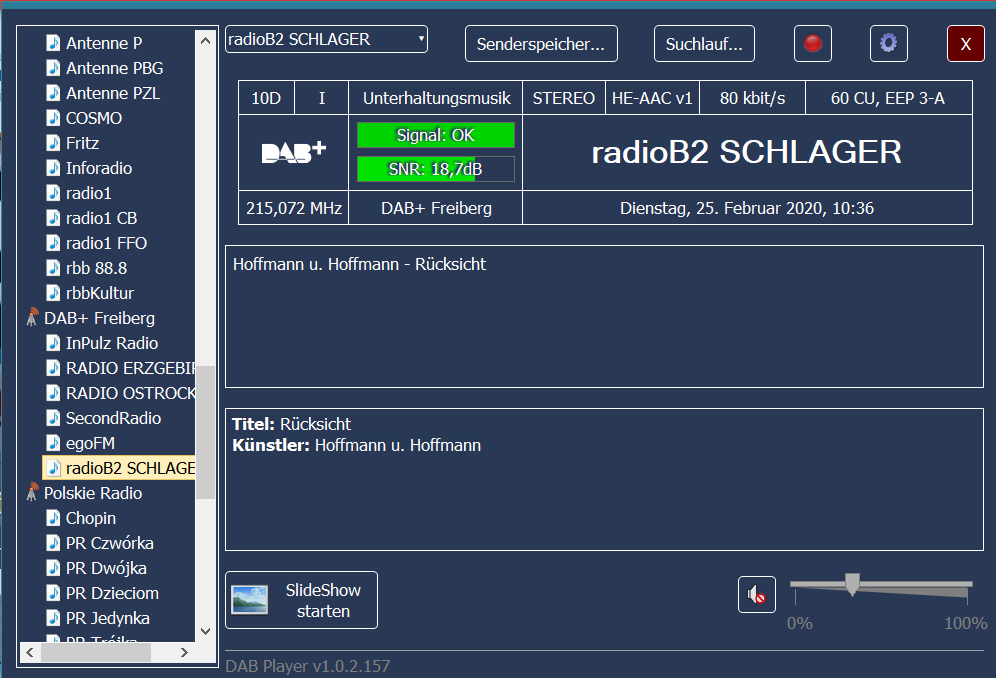Click the music note icon beside Fritz
This screenshot has height=678, width=996.
54,143
